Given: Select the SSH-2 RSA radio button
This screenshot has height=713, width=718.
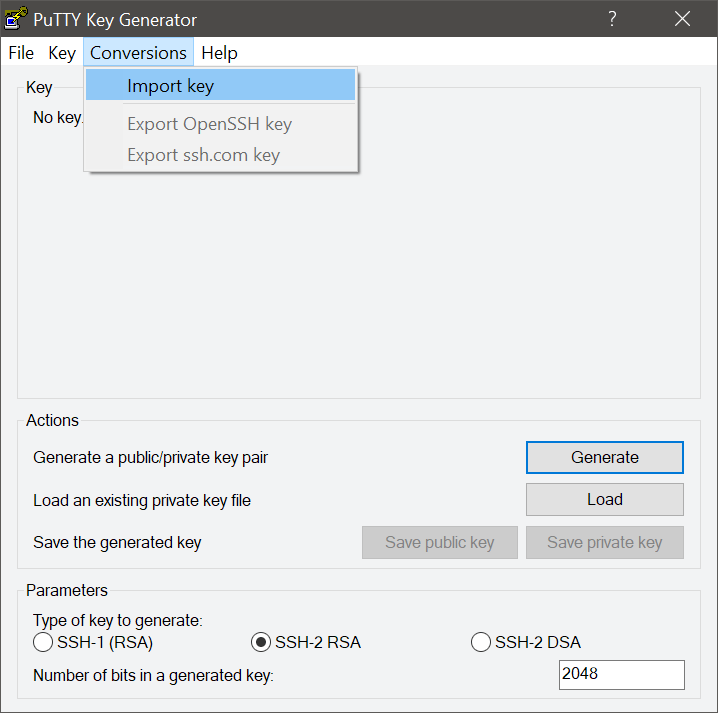Looking at the screenshot, I should (x=261, y=642).
